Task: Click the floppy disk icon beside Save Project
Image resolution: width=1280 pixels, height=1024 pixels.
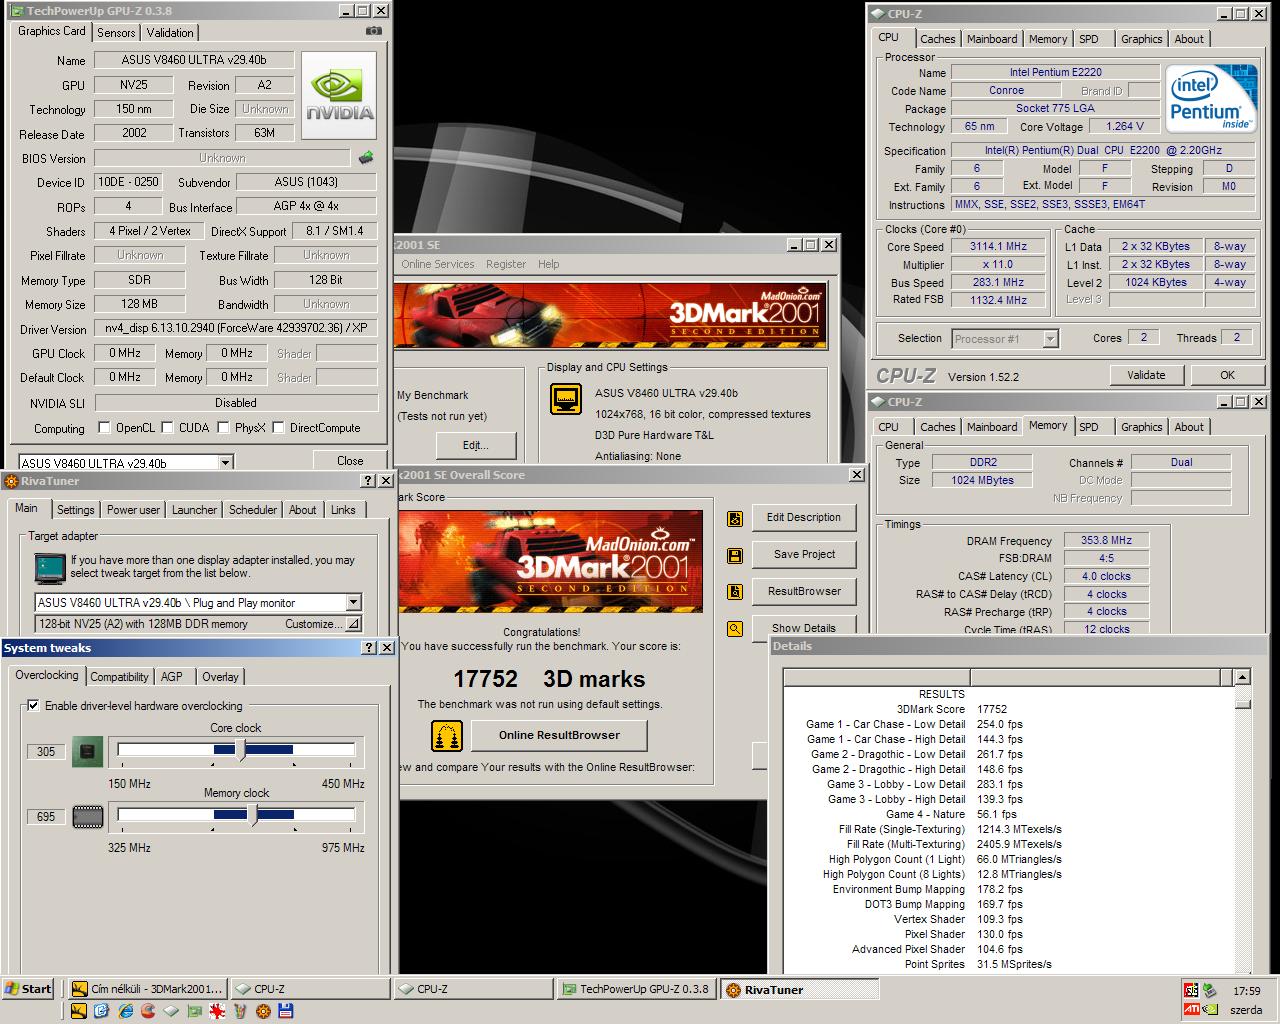Action: tap(735, 555)
